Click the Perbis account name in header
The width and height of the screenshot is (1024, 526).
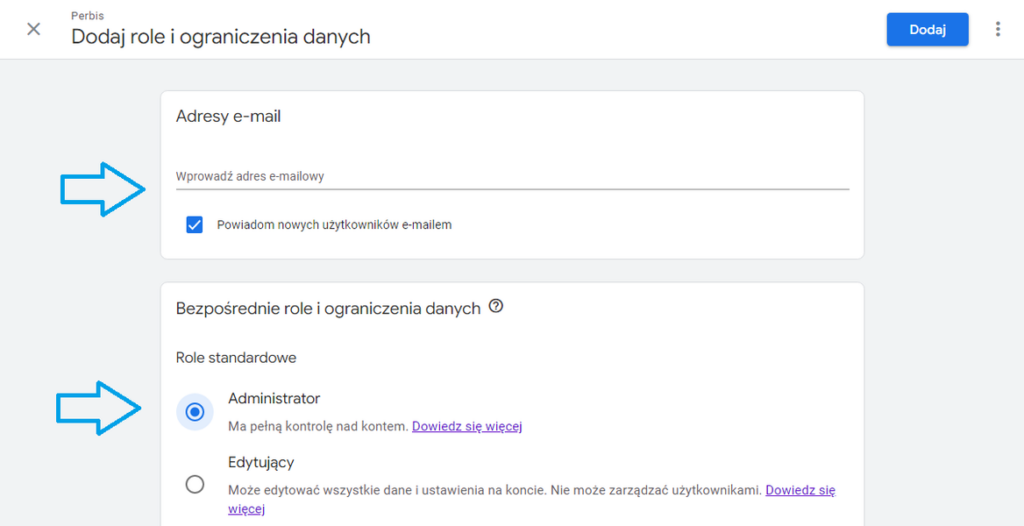coord(88,15)
